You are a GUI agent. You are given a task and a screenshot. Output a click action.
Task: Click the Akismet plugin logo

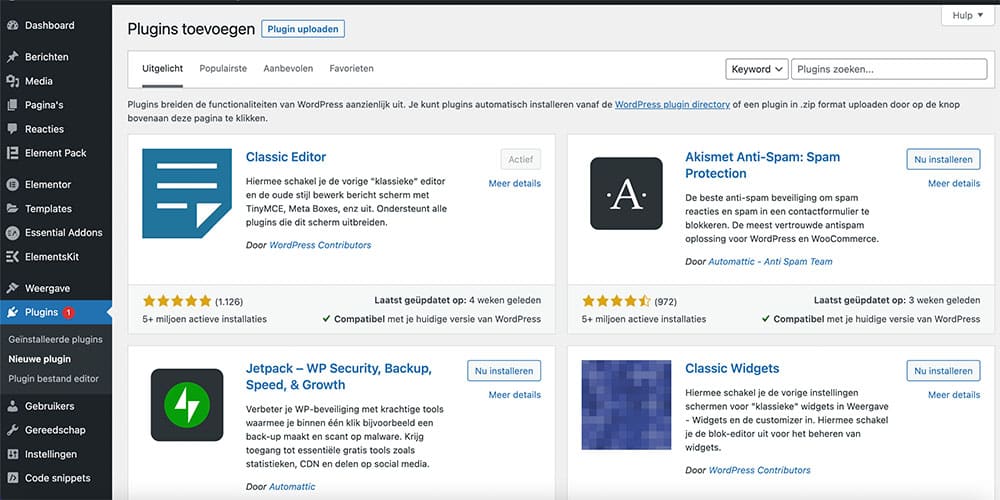pos(626,193)
